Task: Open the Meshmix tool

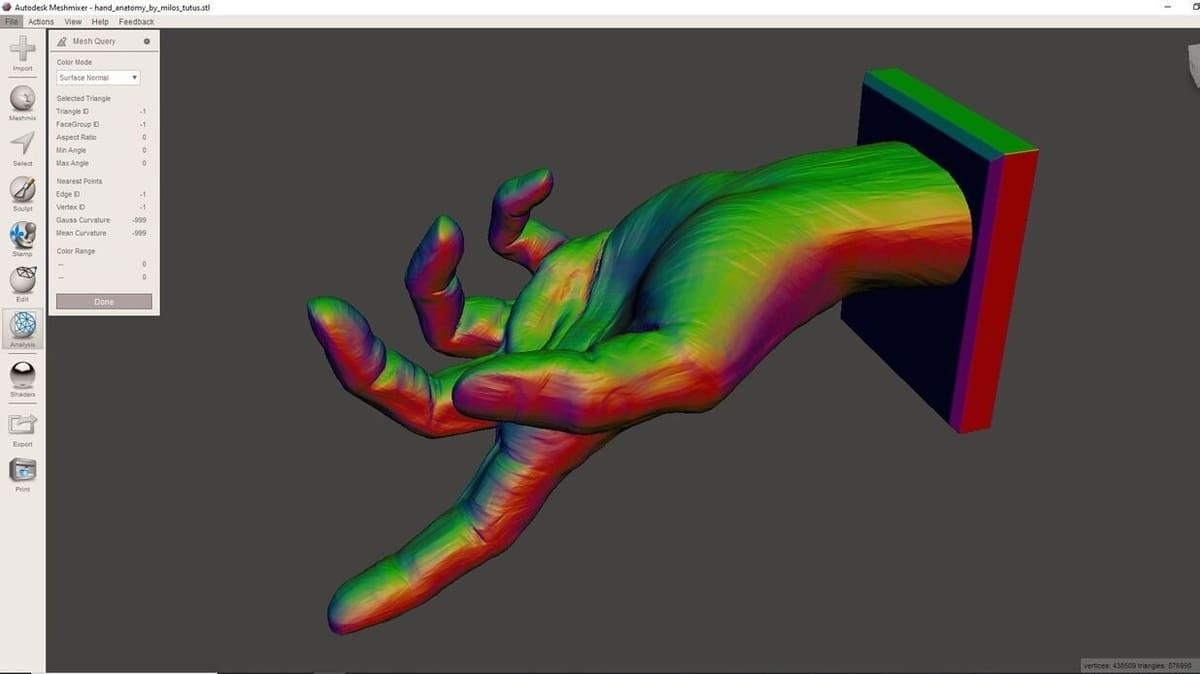Action: (22, 103)
